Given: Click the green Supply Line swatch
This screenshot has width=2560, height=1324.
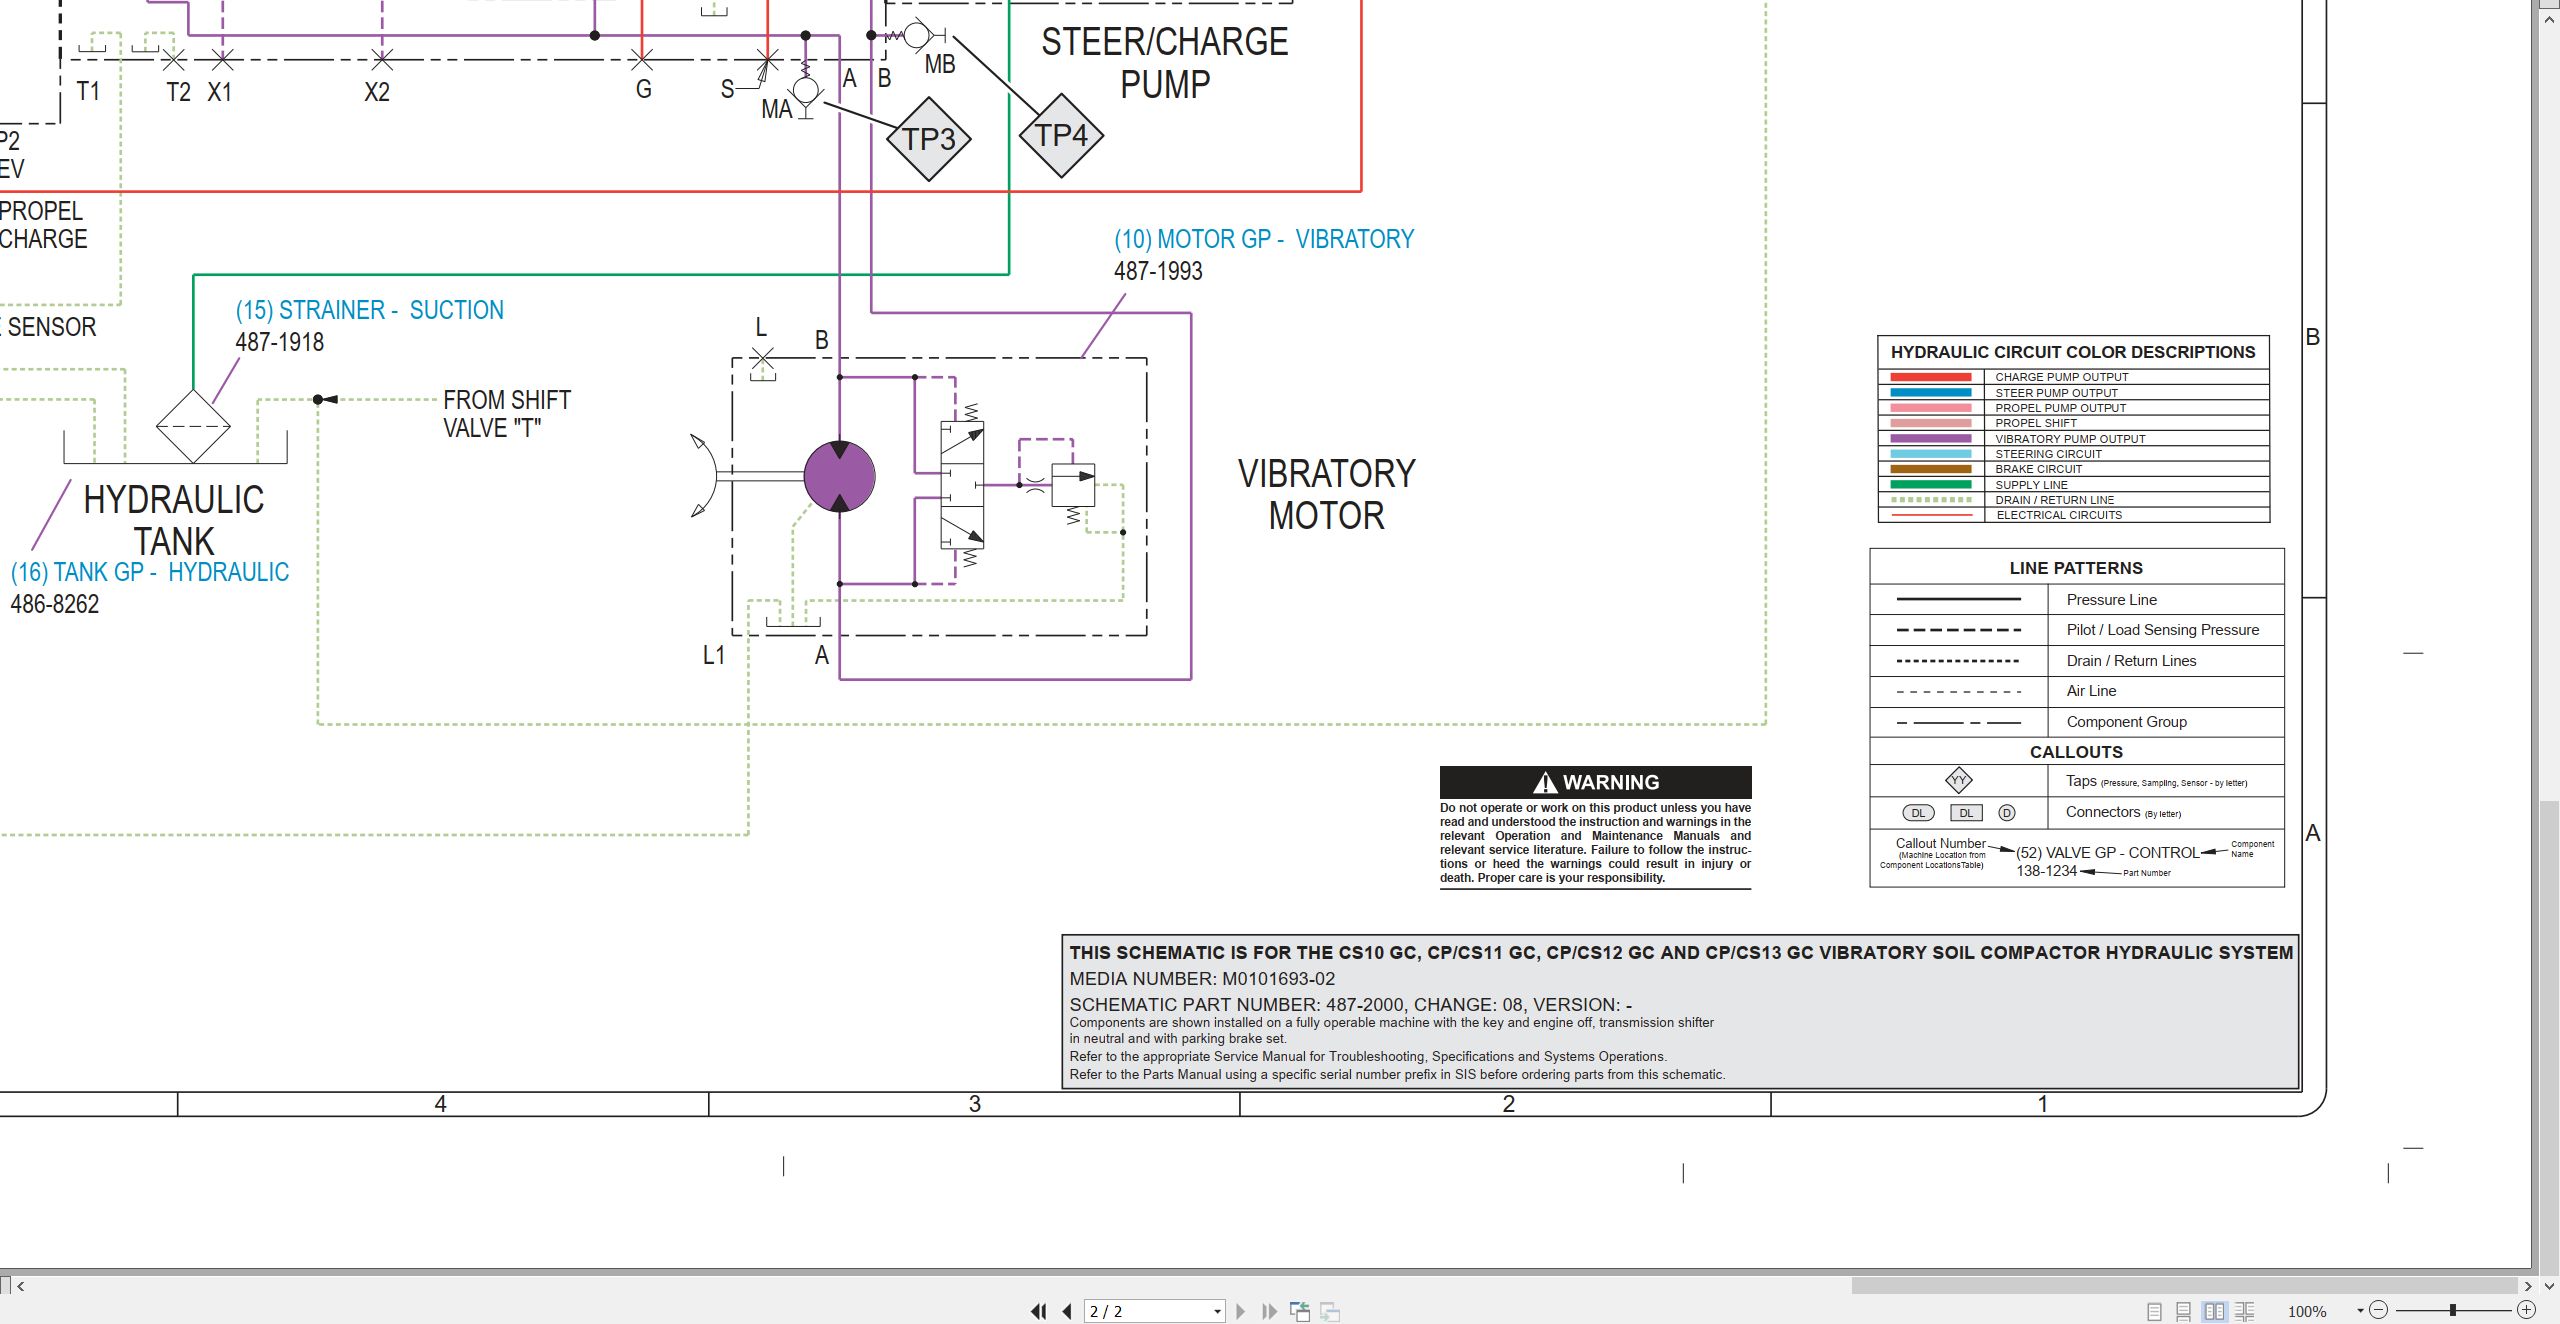Looking at the screenshot, I should 1930,485.
